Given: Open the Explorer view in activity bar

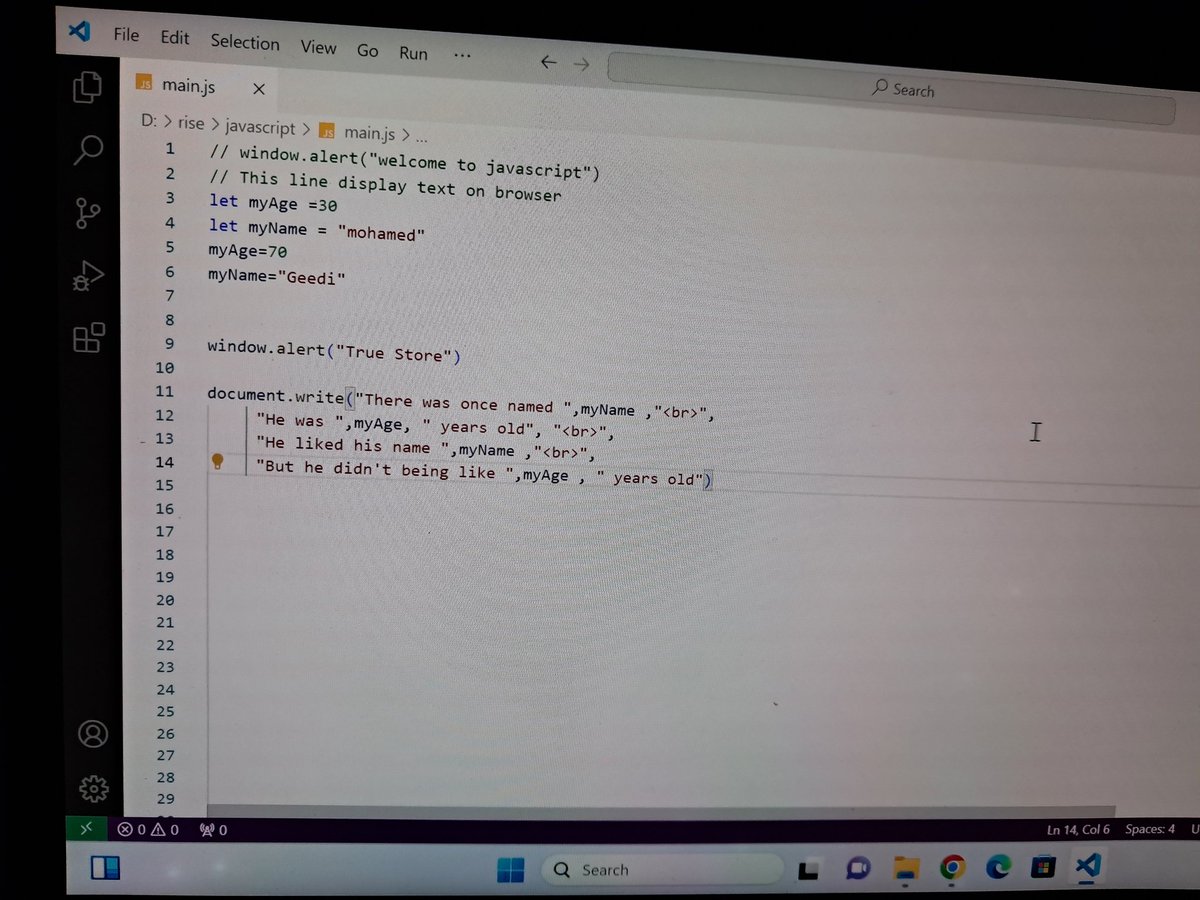Looking at the screenshot, I should point(87,87).
